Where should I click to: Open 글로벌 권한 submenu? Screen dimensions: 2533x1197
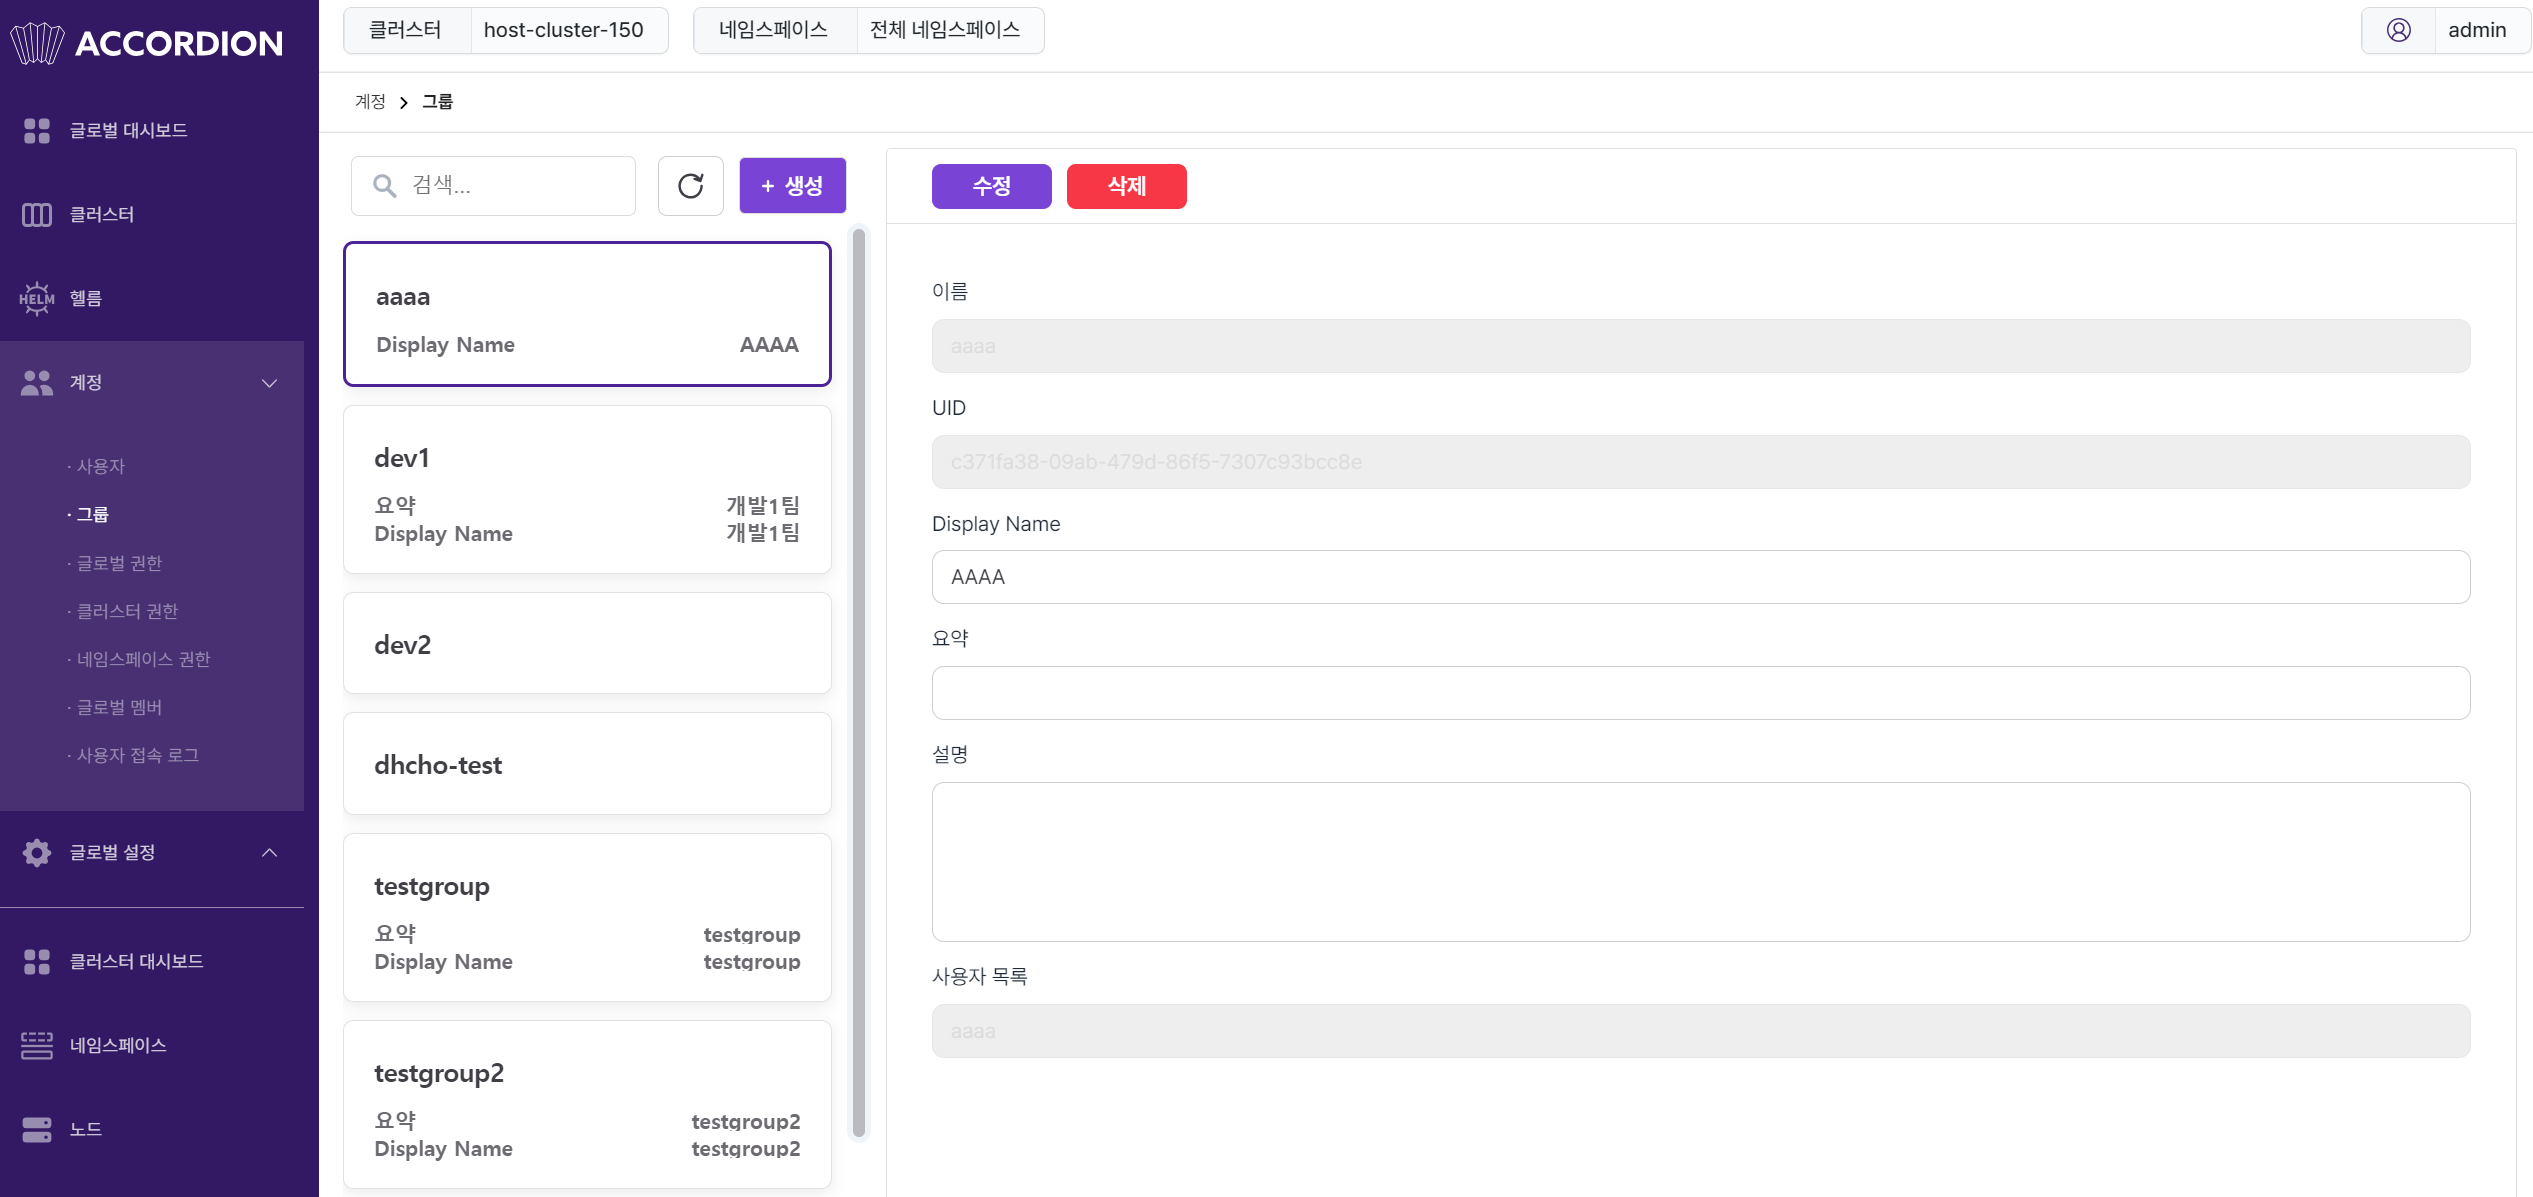[119, 564]
